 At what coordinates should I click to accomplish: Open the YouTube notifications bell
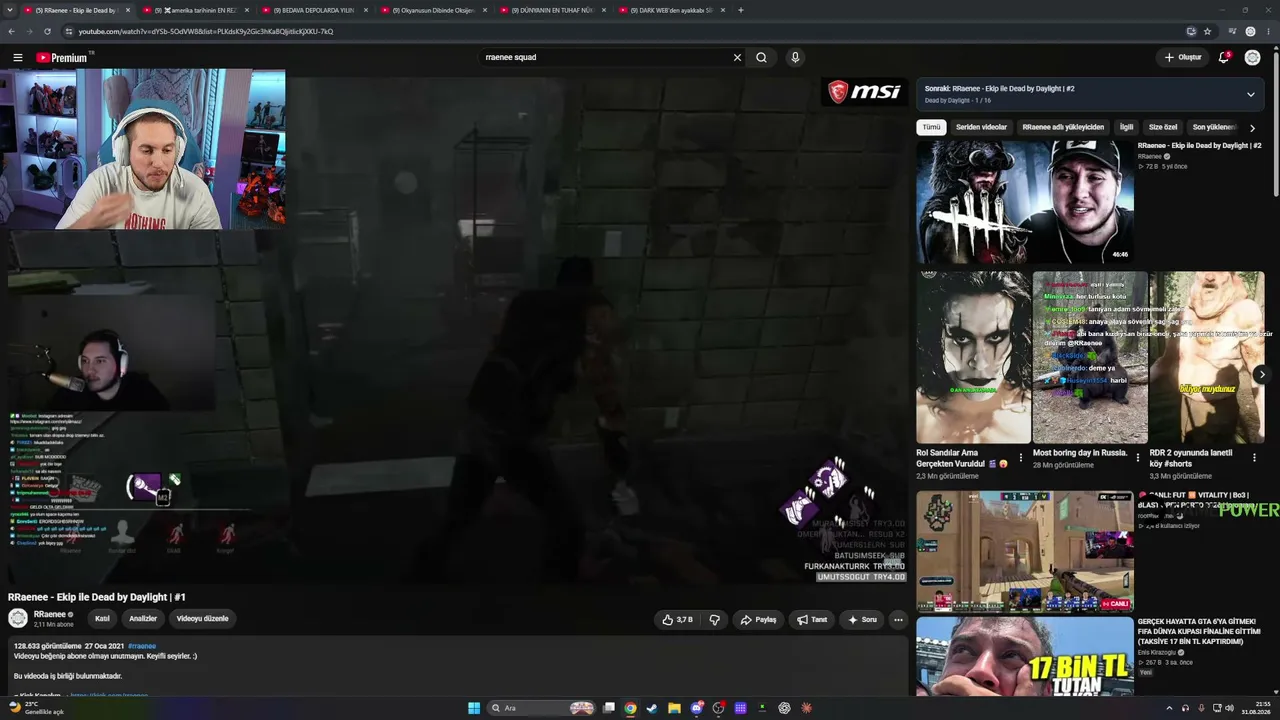point(1224,58)
